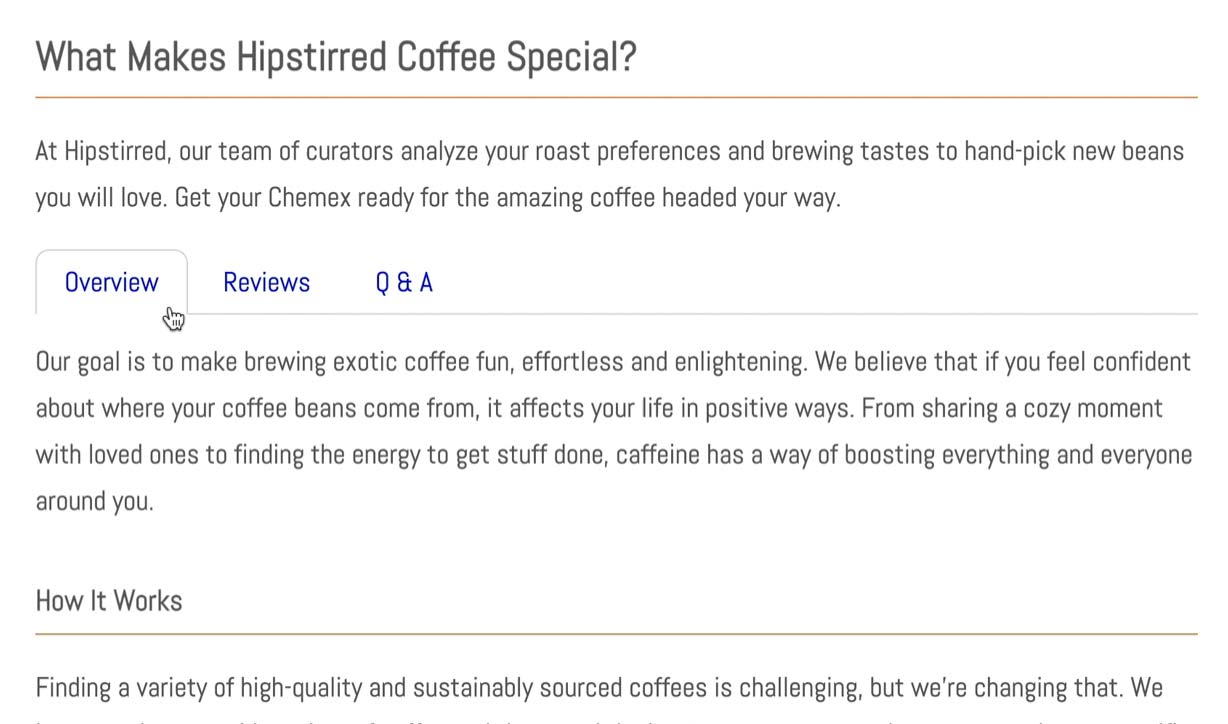
Task: Click the words 'around you.' ending the paragraph
Action: pos(95,501)
